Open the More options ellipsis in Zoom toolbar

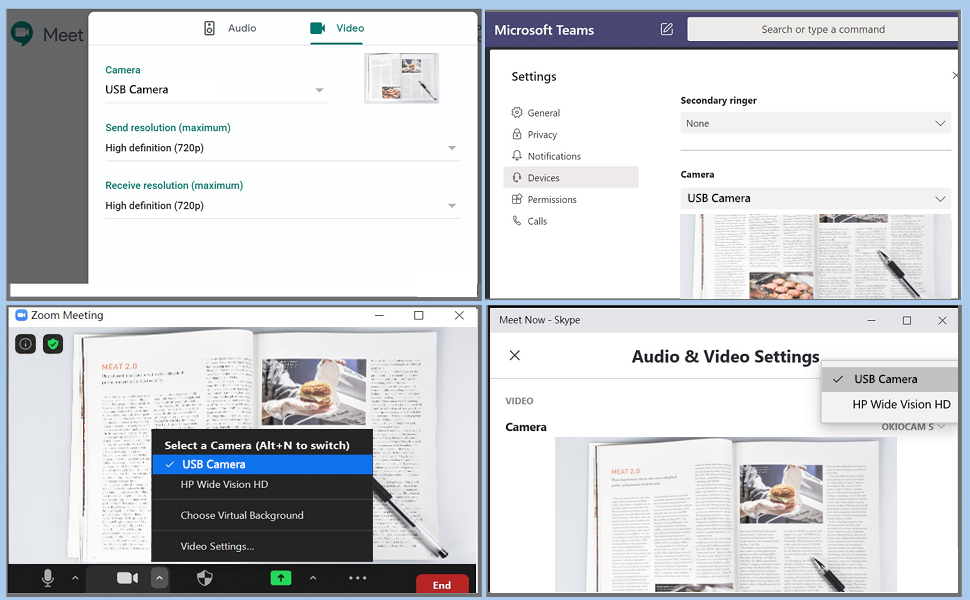(x=357, y=577)
